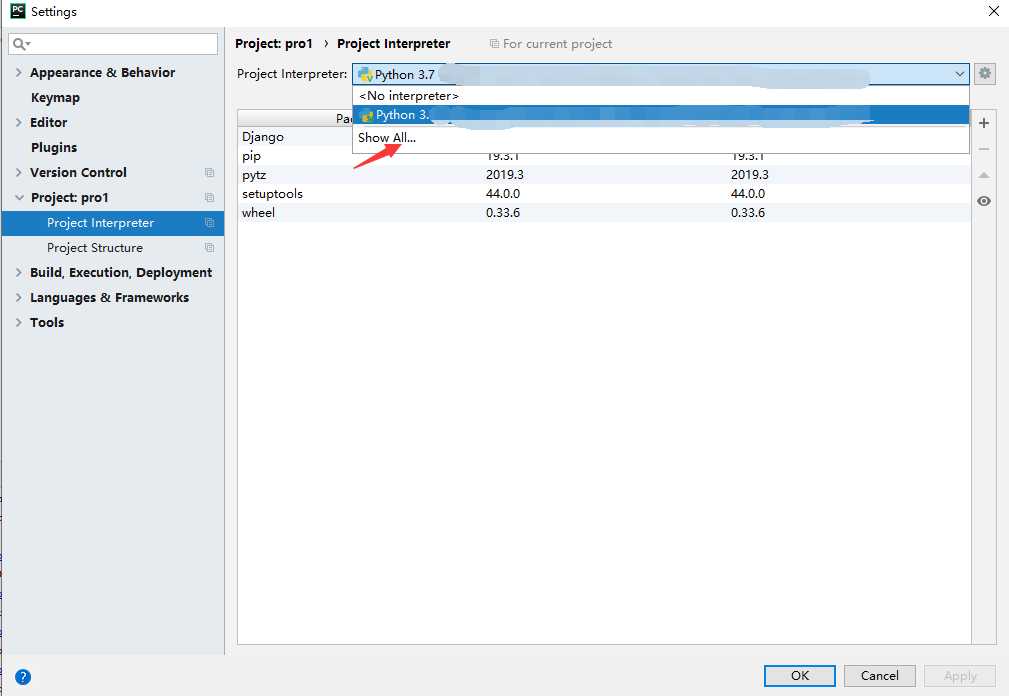Click the upgrade package up-arrow icon
Screen dimensions: 1009x696
(984, 175)
